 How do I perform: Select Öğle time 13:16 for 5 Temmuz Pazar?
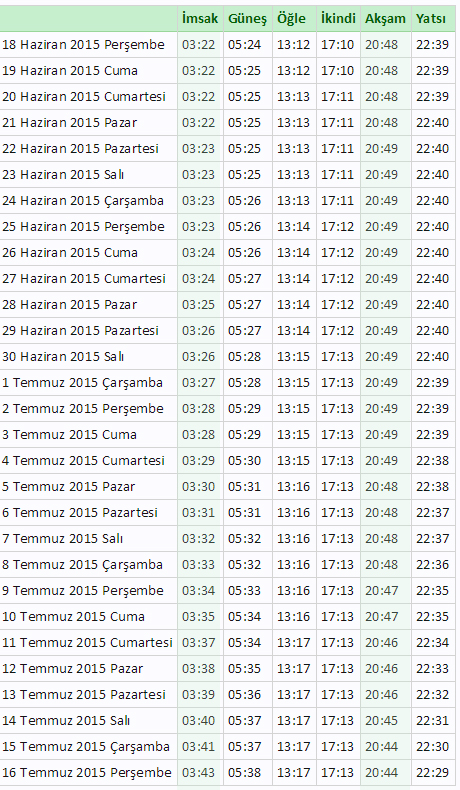[x=293, y=487]
